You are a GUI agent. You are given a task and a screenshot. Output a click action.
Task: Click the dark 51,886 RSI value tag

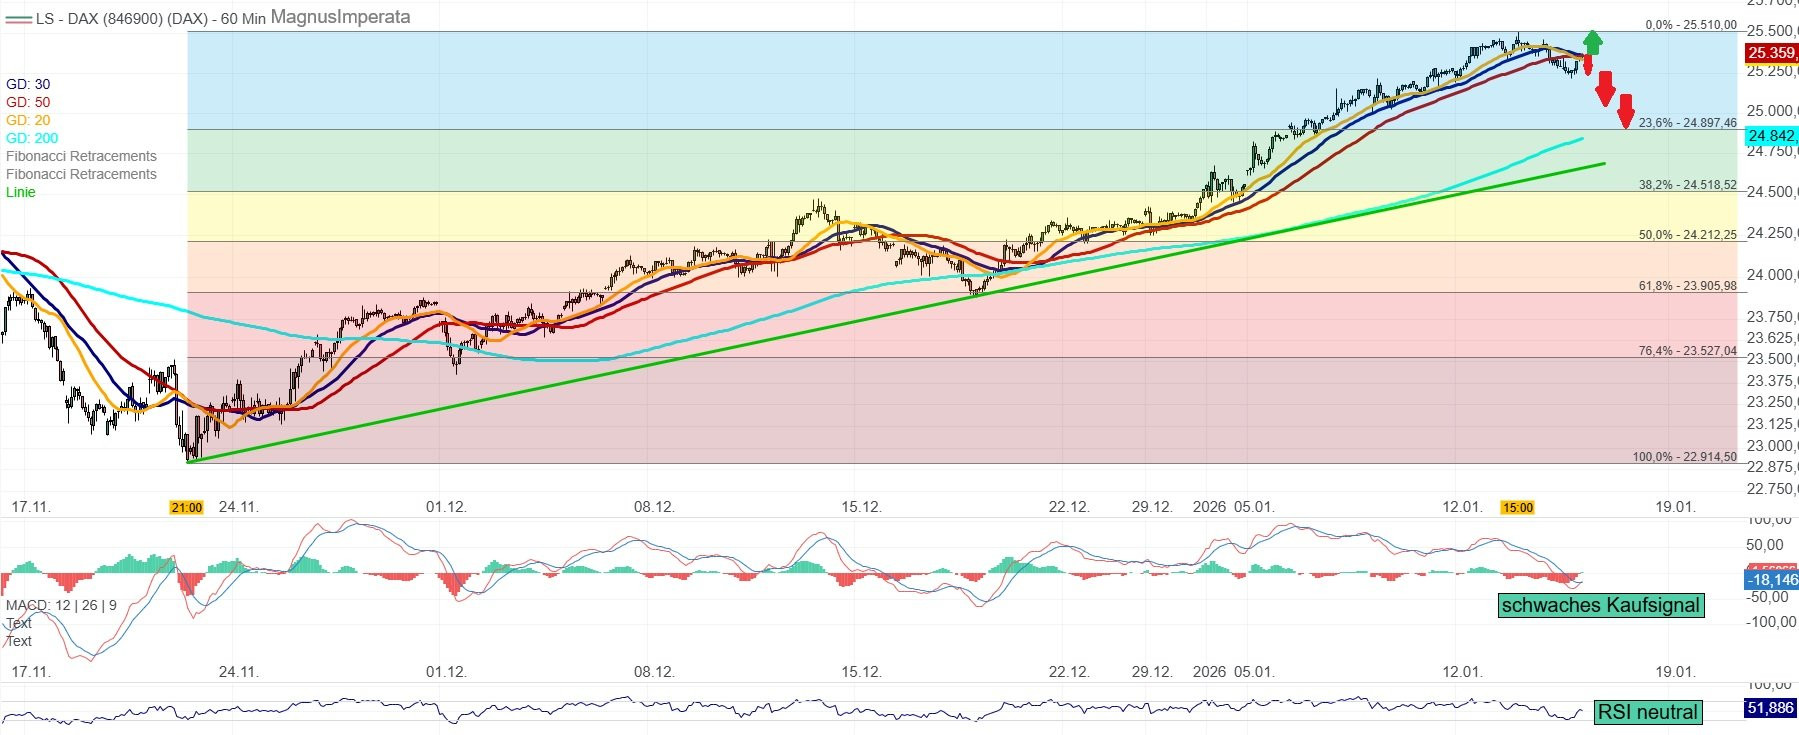[1771, 708]
